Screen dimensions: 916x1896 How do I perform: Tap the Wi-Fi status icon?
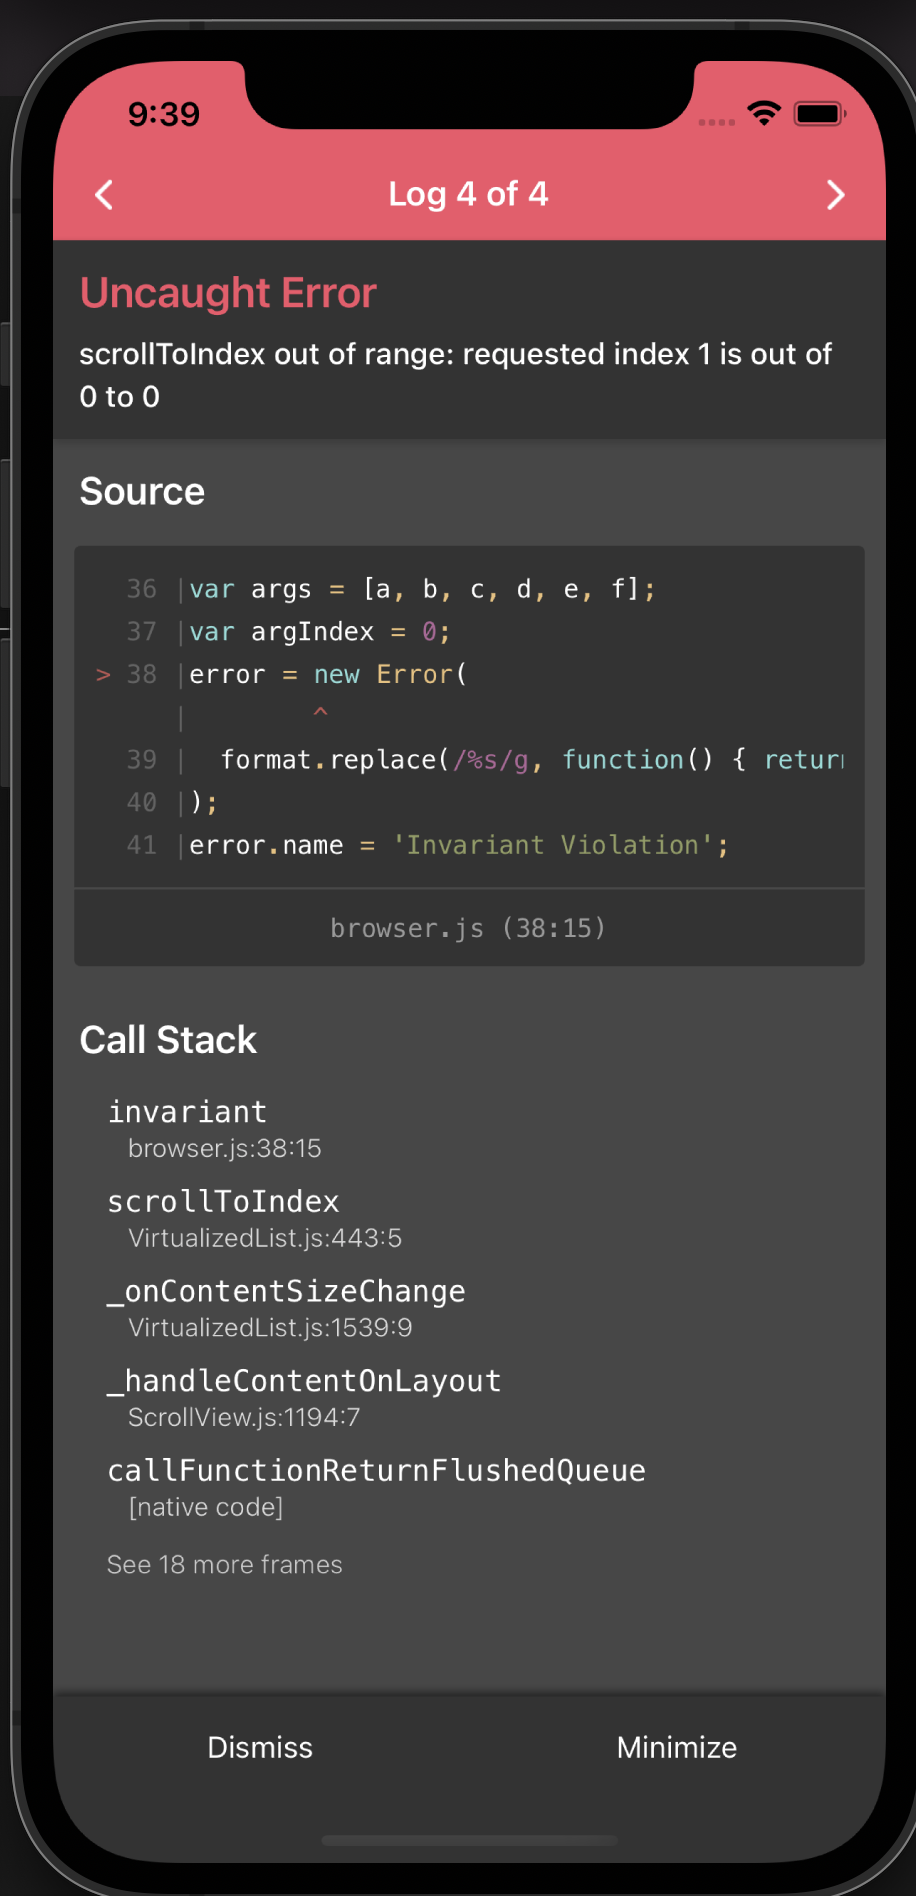[x=764, y=114]
